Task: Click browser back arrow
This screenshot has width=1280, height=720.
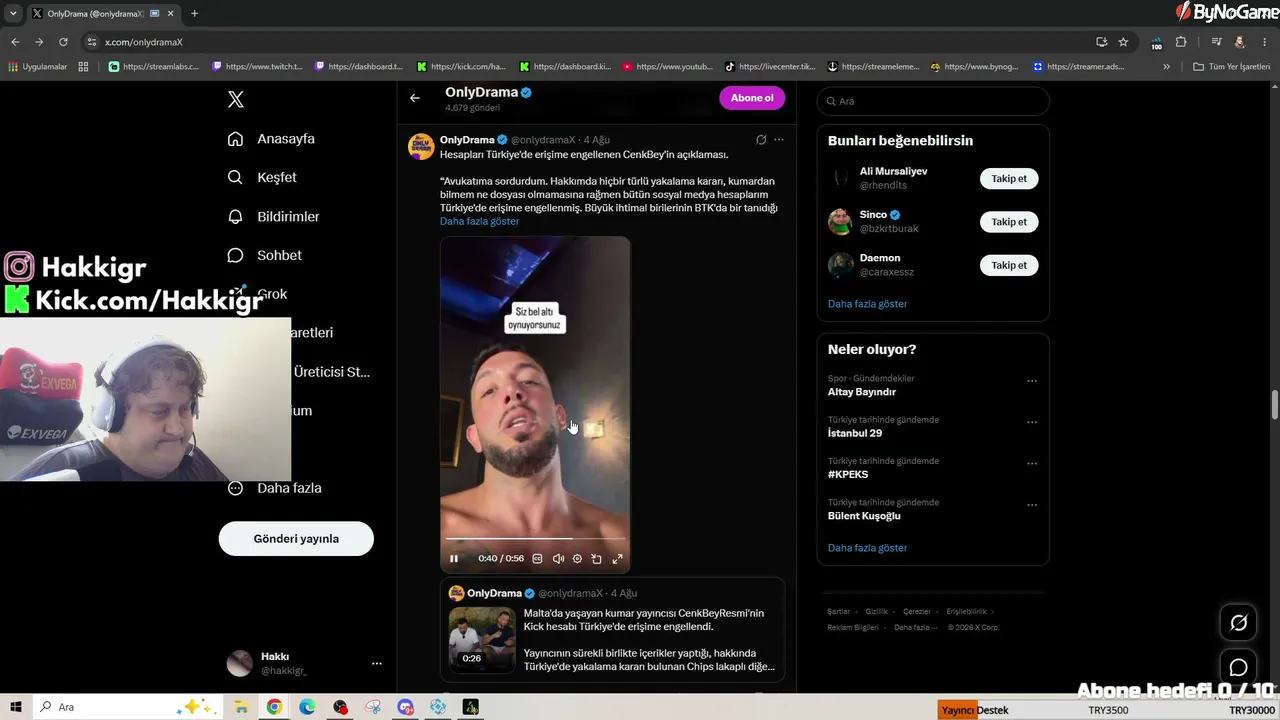Action: [15, 42]
